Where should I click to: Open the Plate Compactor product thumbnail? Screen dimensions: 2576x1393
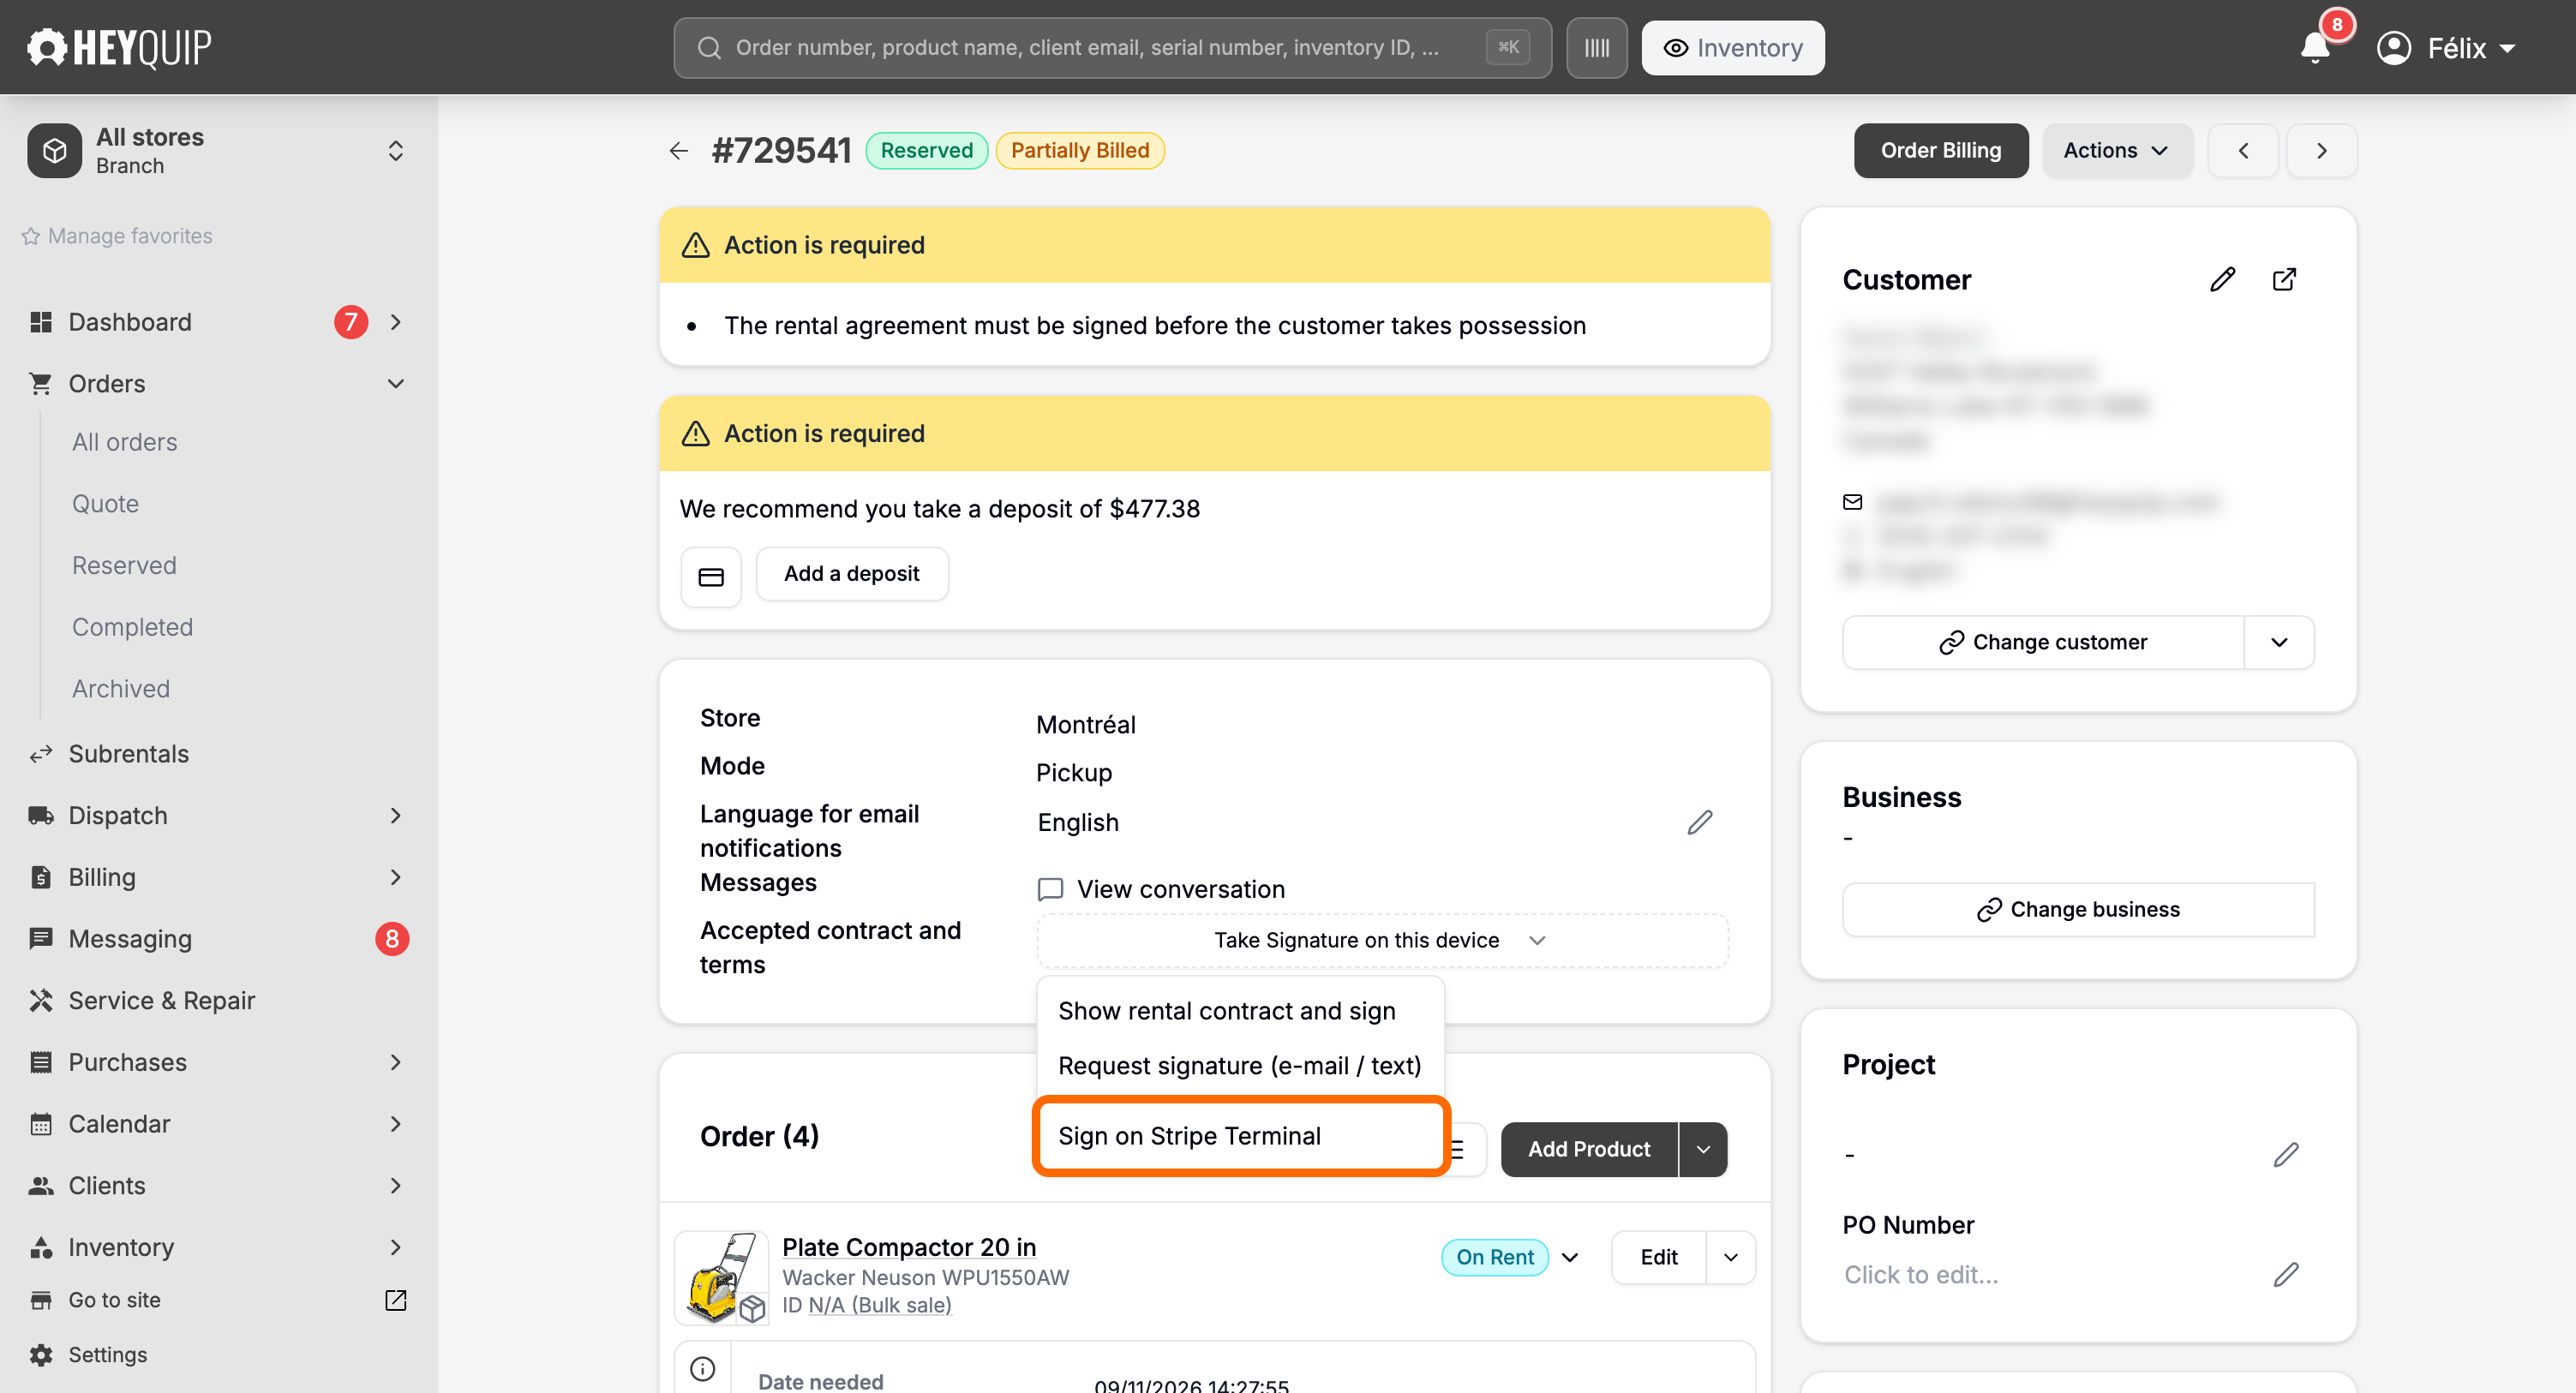(x=721, y=1277)
